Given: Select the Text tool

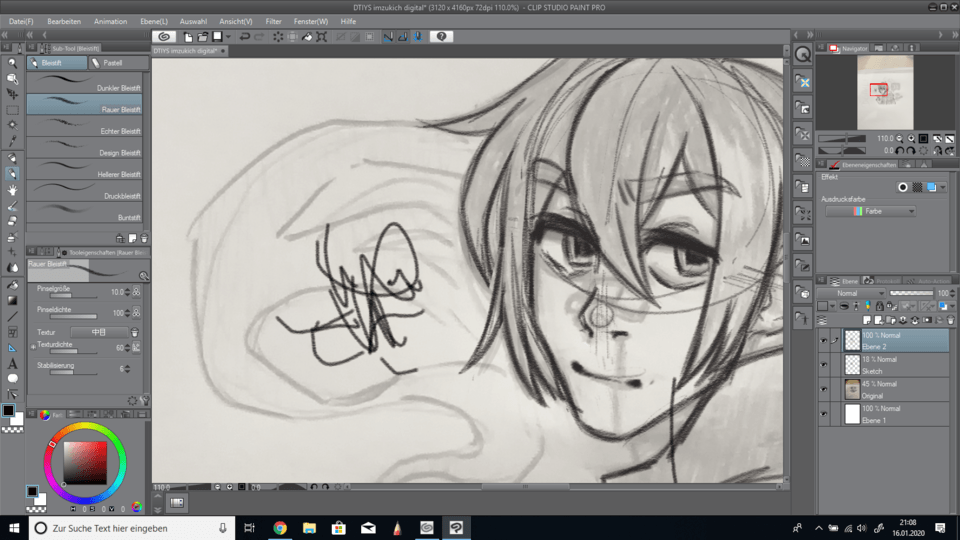Looking at the screenshot, I should 13,363.
